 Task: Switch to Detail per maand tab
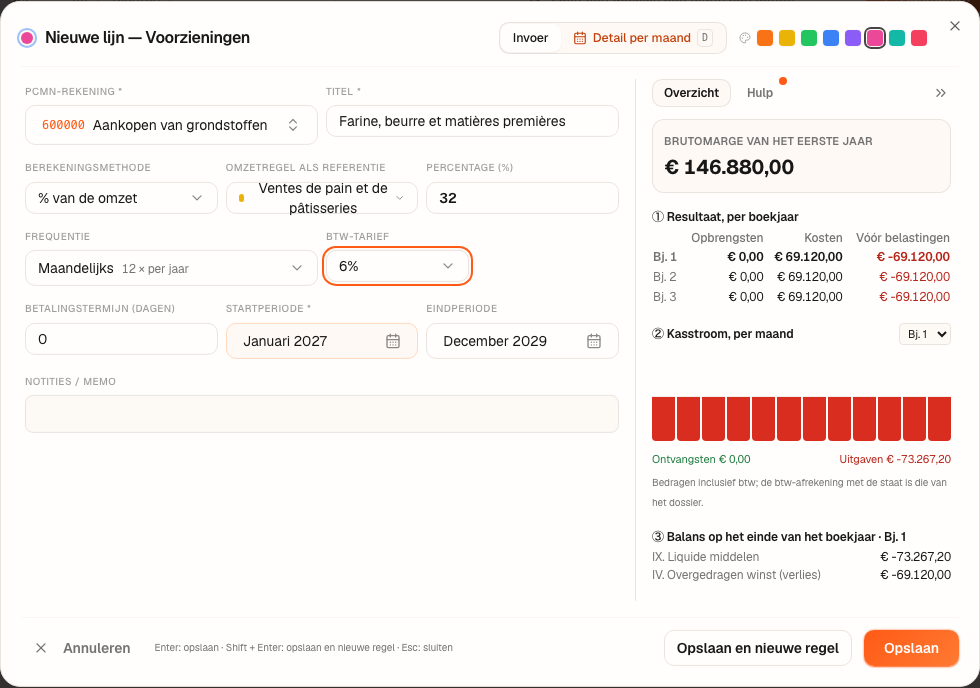coord(642,38)
